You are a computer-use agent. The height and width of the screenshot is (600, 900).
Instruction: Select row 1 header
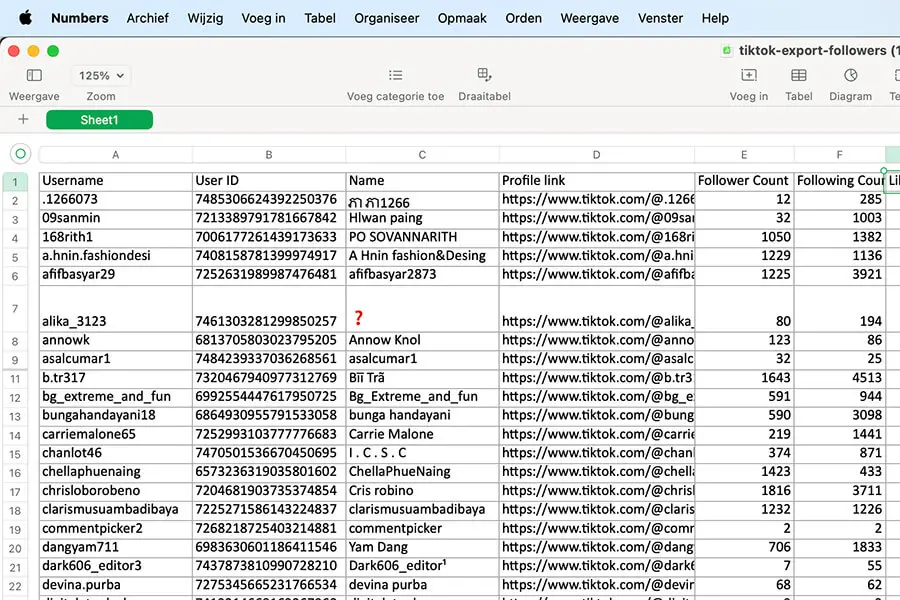pyautogui.click(x=15, y=182)
